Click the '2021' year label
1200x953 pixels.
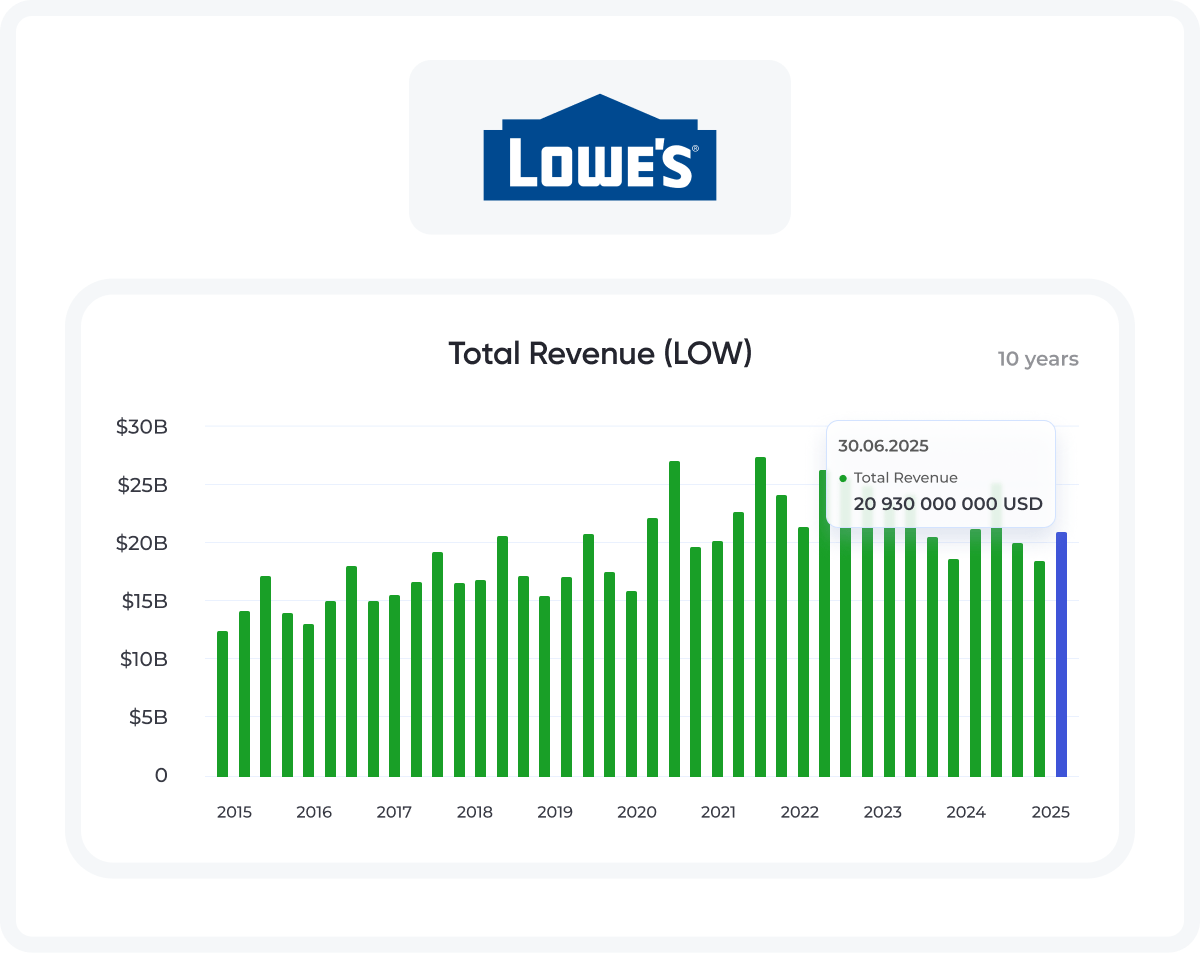pos(718,812)
